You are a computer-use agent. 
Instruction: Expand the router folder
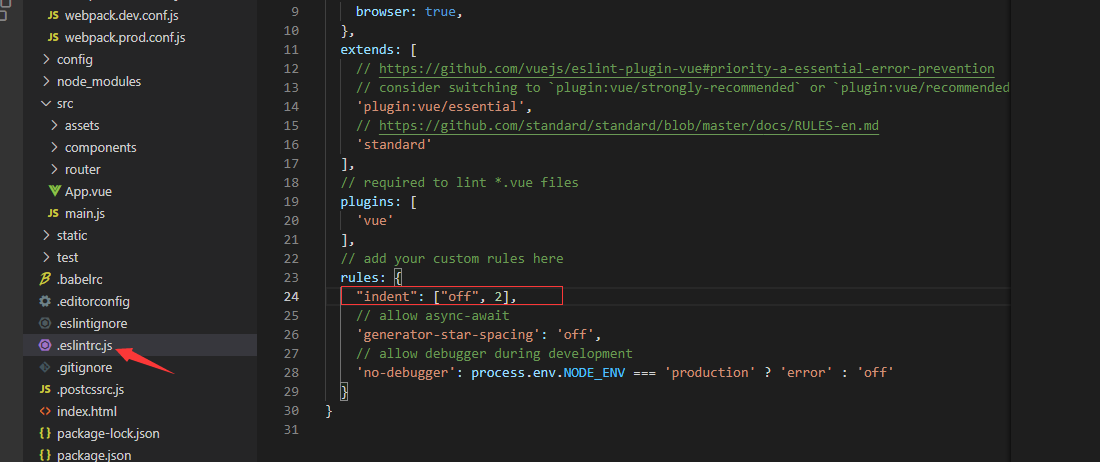(x=54, y=169)
